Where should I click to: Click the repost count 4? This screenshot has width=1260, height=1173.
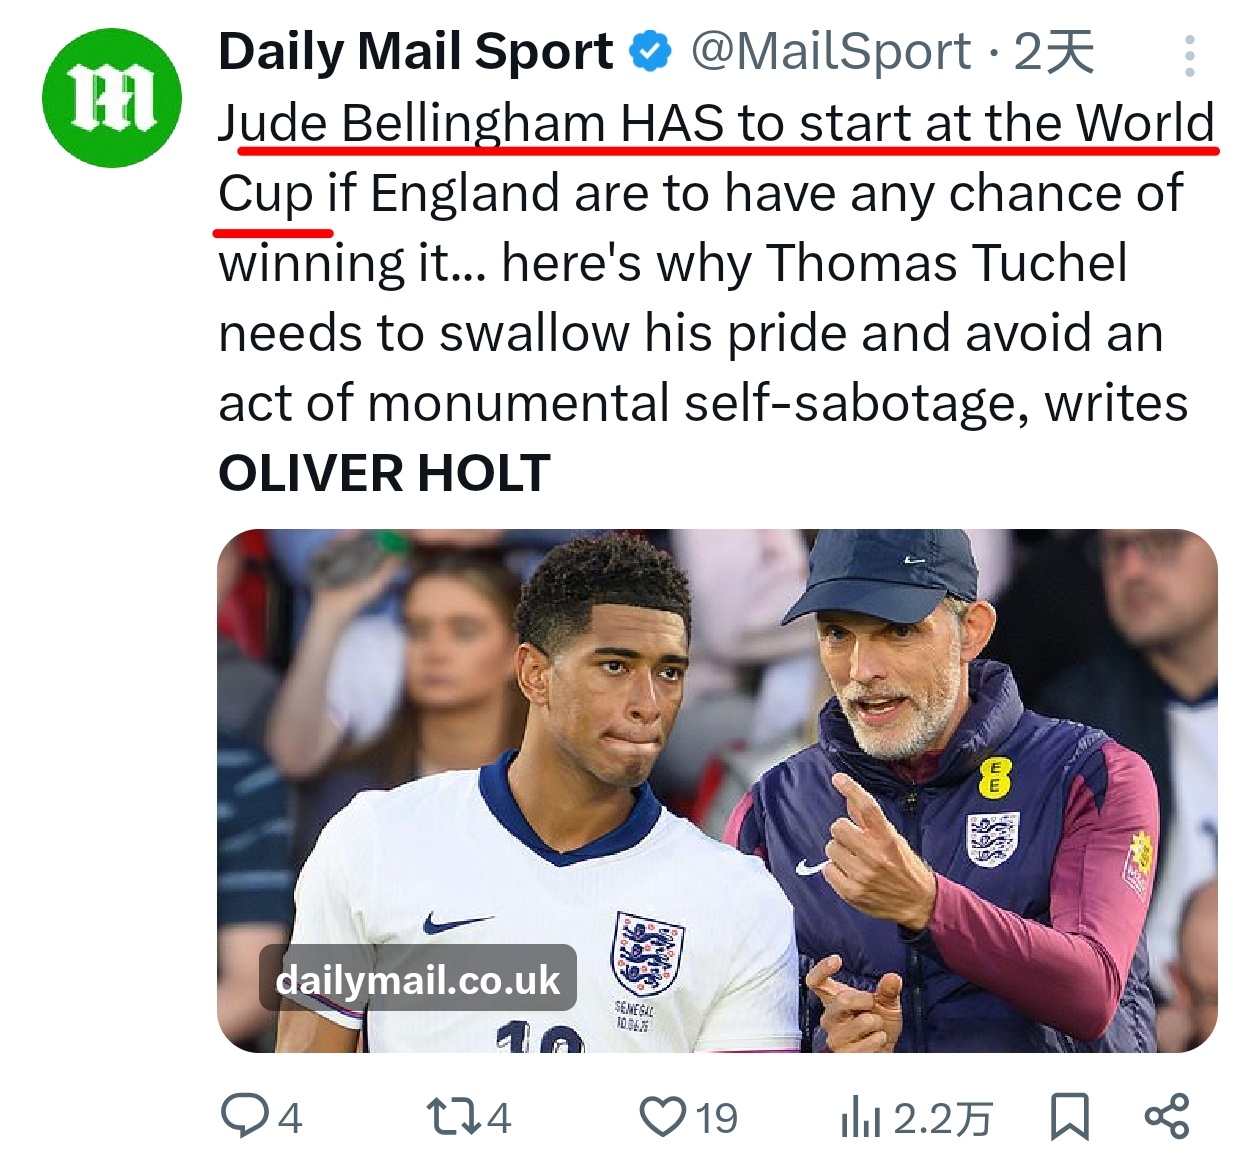(x=499, y=1118)
